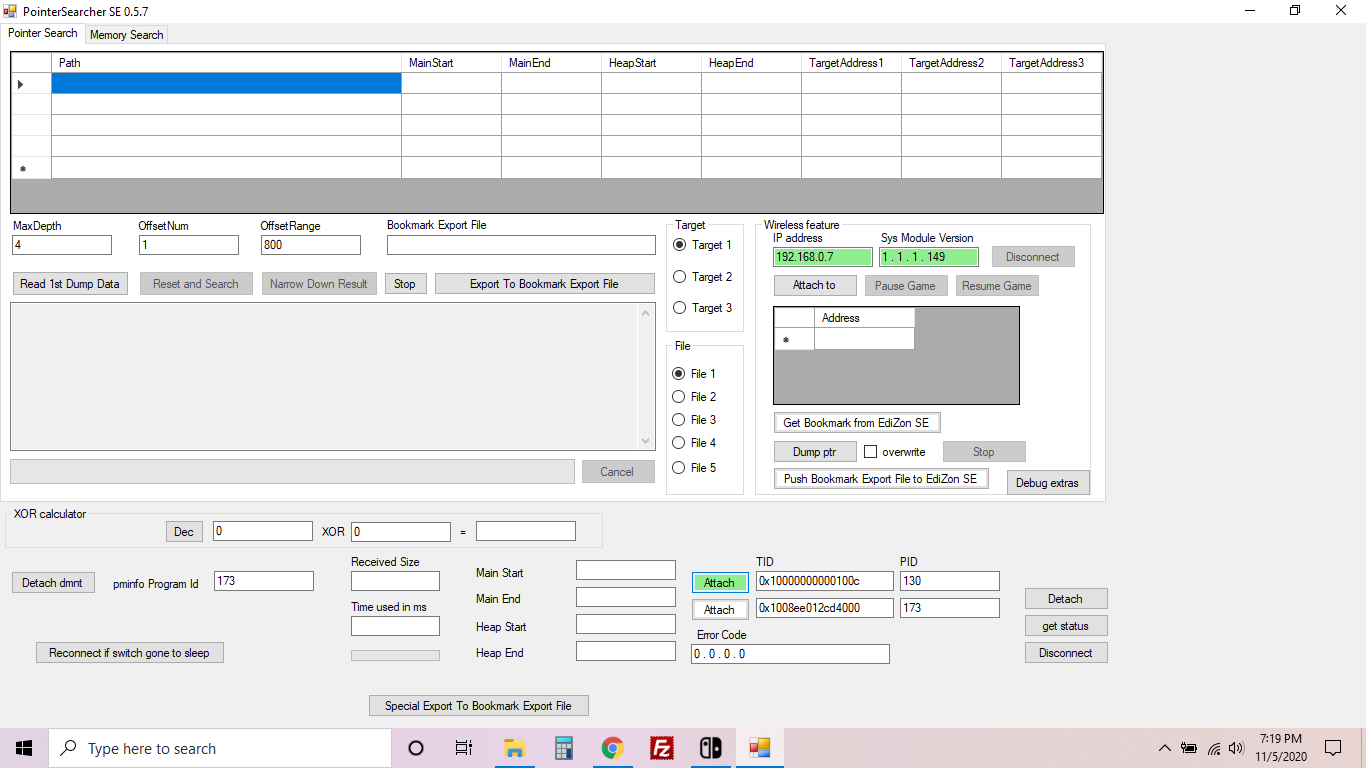Click the PointerSearcher taskbar icon

coord(759,748)
